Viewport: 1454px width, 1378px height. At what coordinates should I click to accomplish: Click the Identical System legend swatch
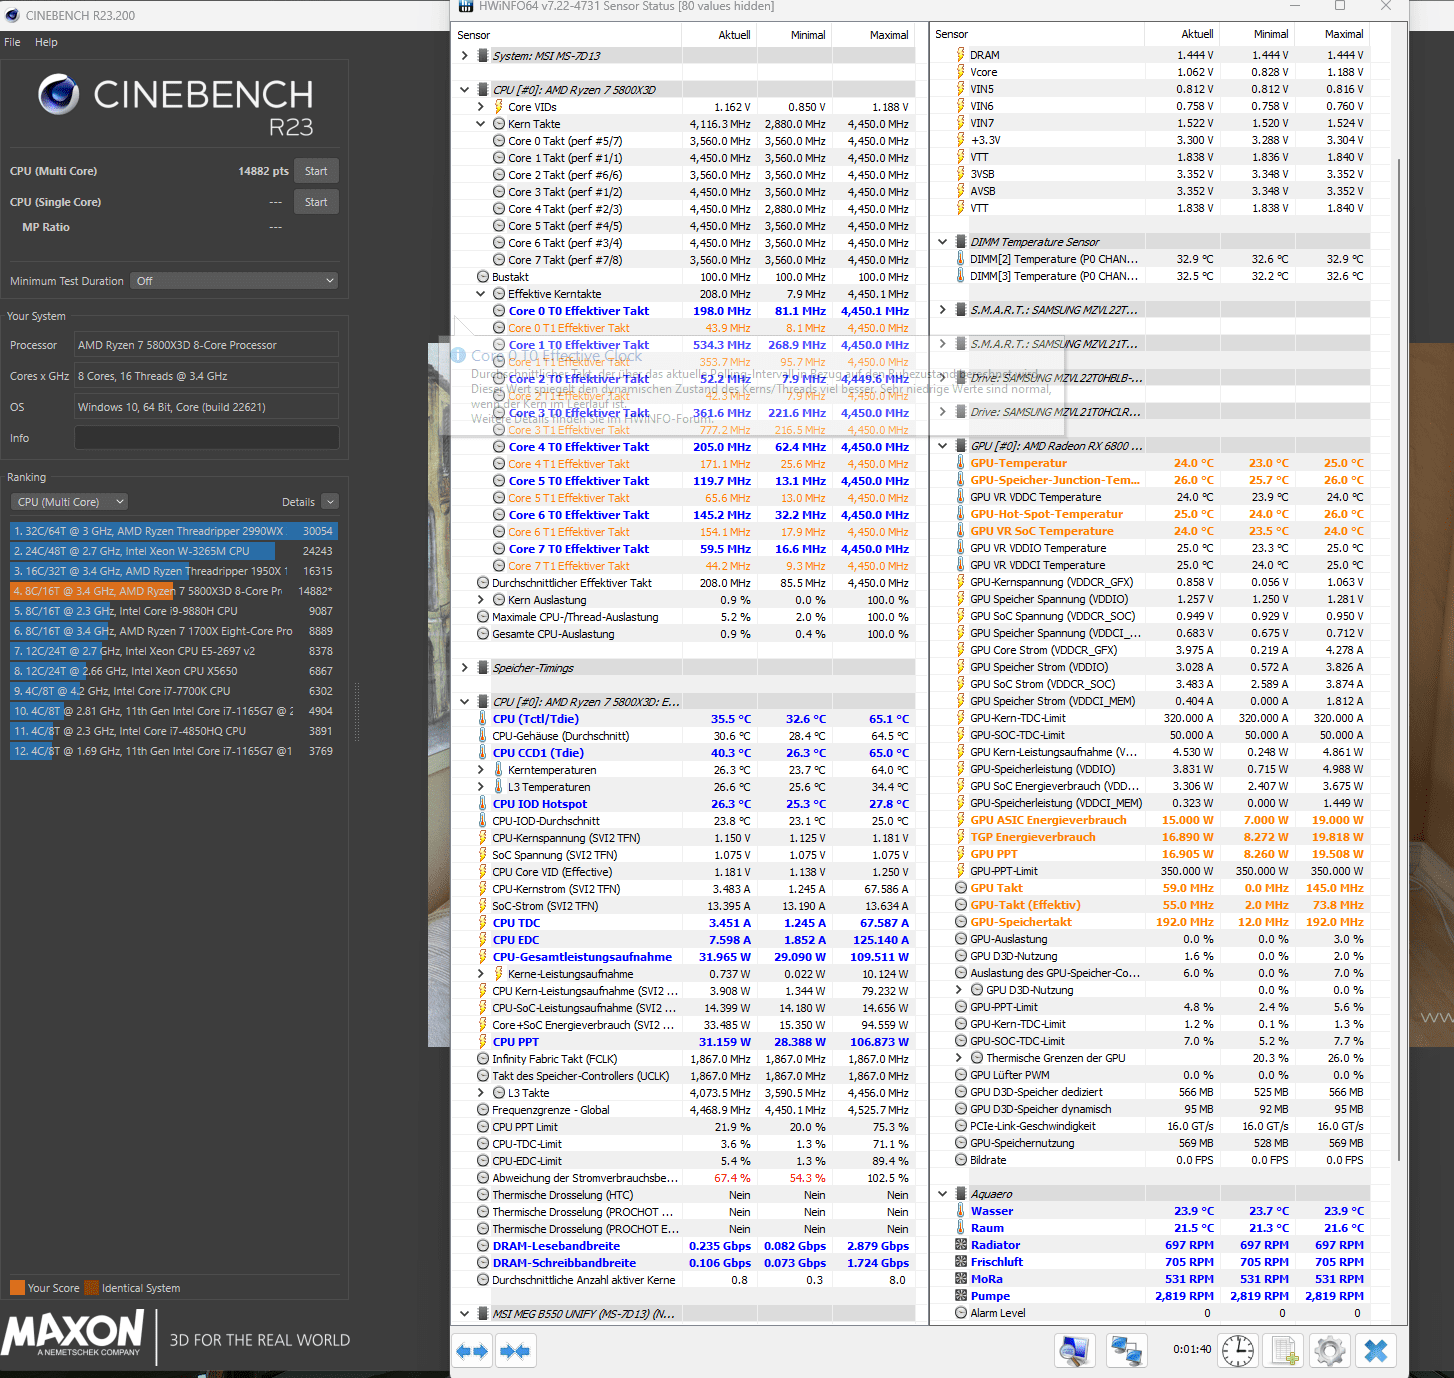coord(92,1288)
